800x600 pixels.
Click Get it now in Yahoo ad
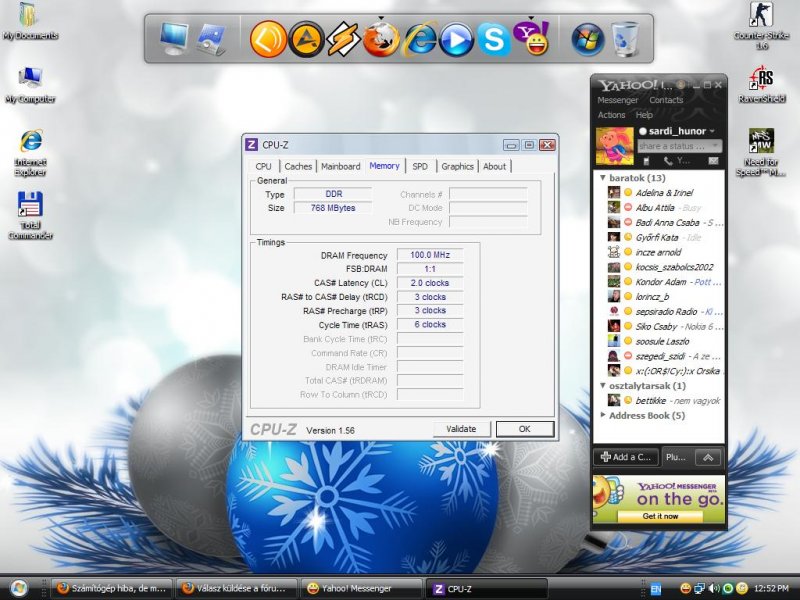(660, 516)
